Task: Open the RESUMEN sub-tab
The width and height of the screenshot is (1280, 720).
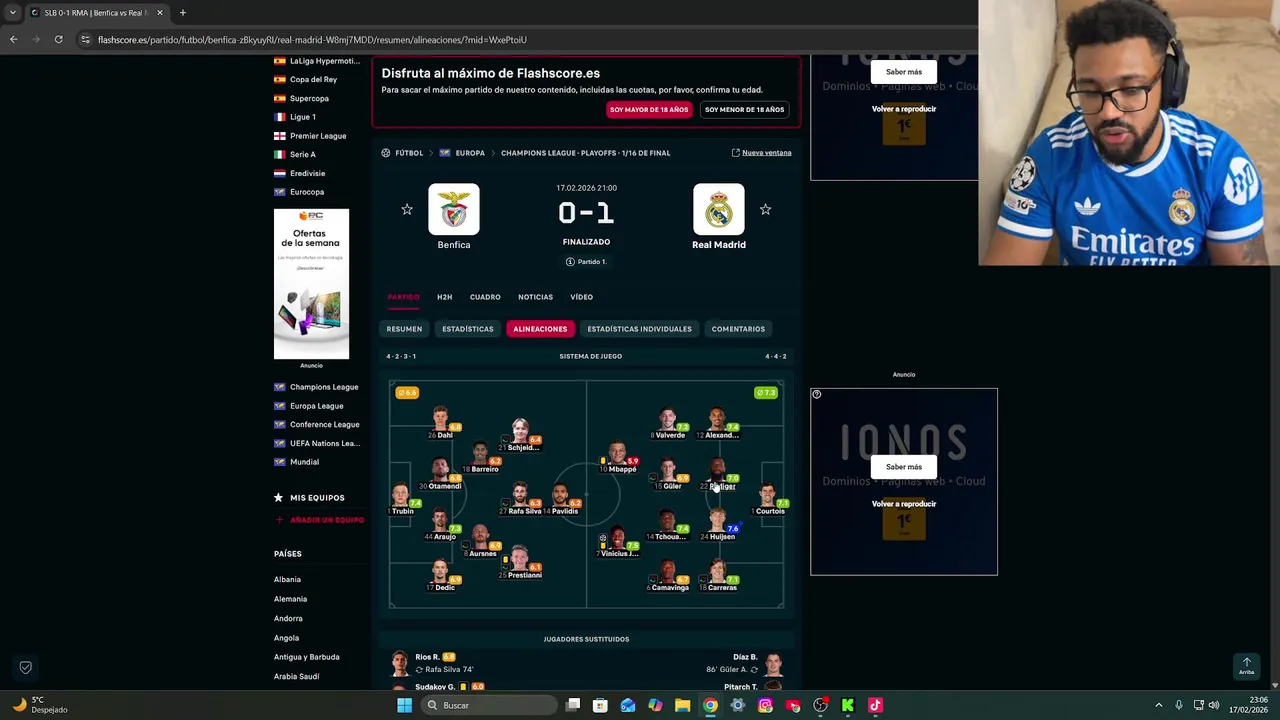Action: (x=404, y=329)
